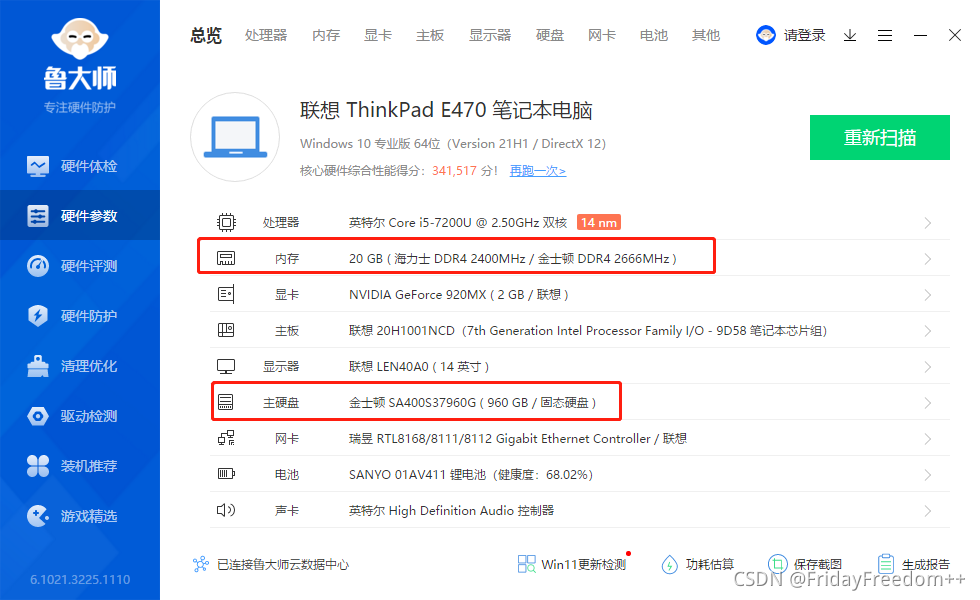Open 功耗估算 tool
Viewport: 980px width, 600px height.
click(698, 564)
